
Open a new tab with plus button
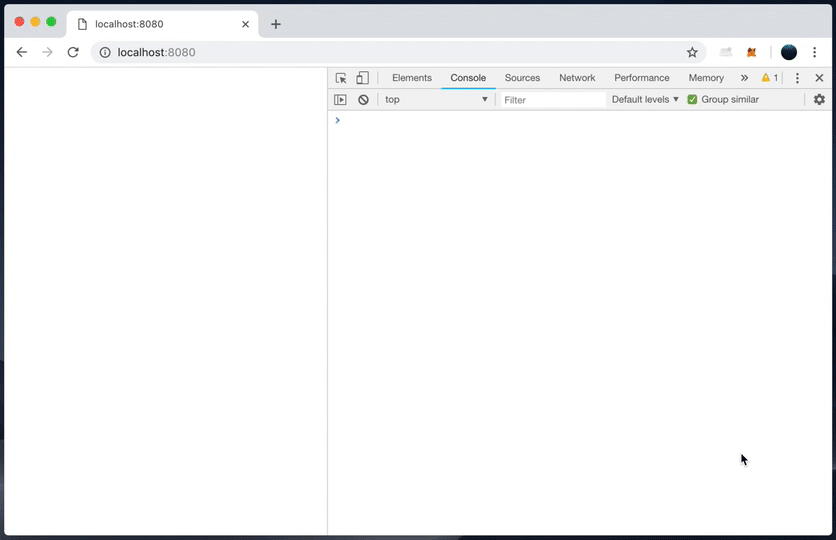[276, 24]
